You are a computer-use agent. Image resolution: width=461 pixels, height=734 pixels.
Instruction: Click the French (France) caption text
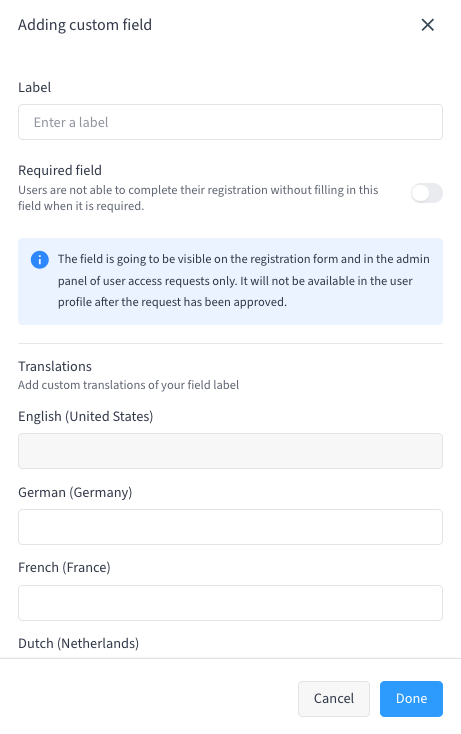(x=64, y=567)
